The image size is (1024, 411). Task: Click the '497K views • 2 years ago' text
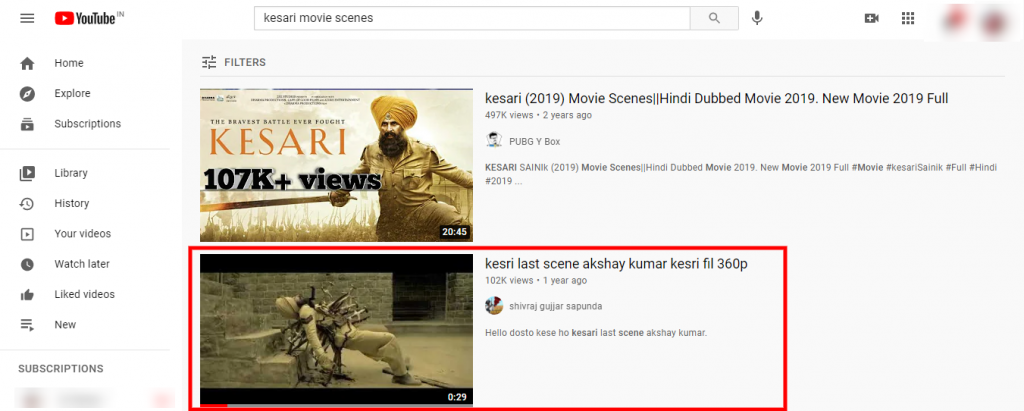(539, 116)
